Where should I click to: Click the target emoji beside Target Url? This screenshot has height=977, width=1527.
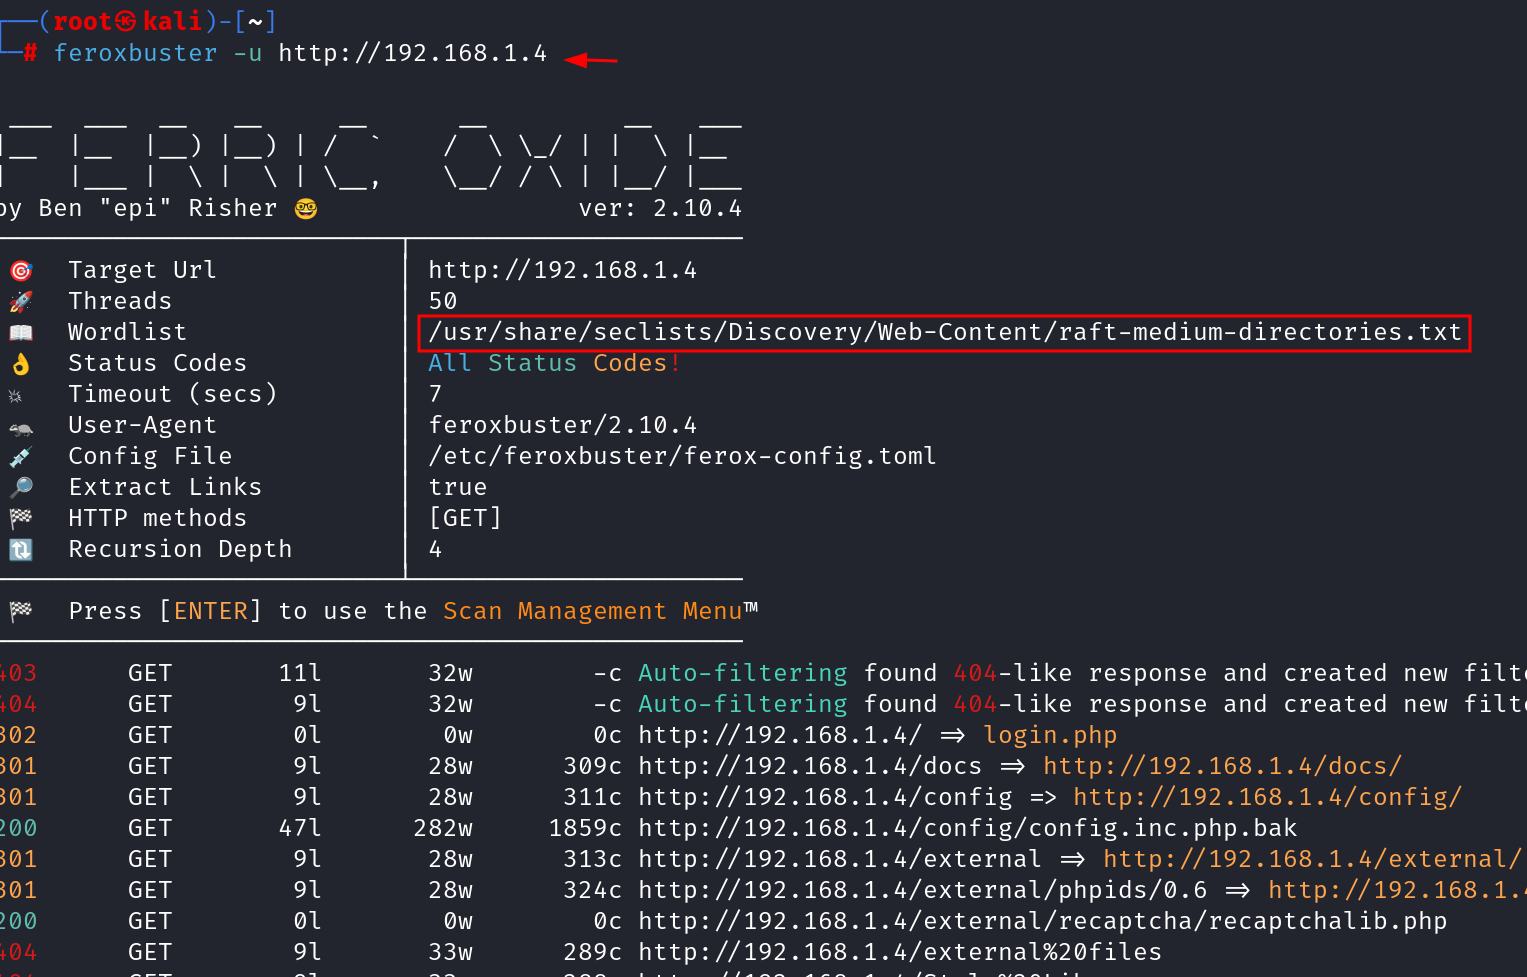(x=21, y=271)
